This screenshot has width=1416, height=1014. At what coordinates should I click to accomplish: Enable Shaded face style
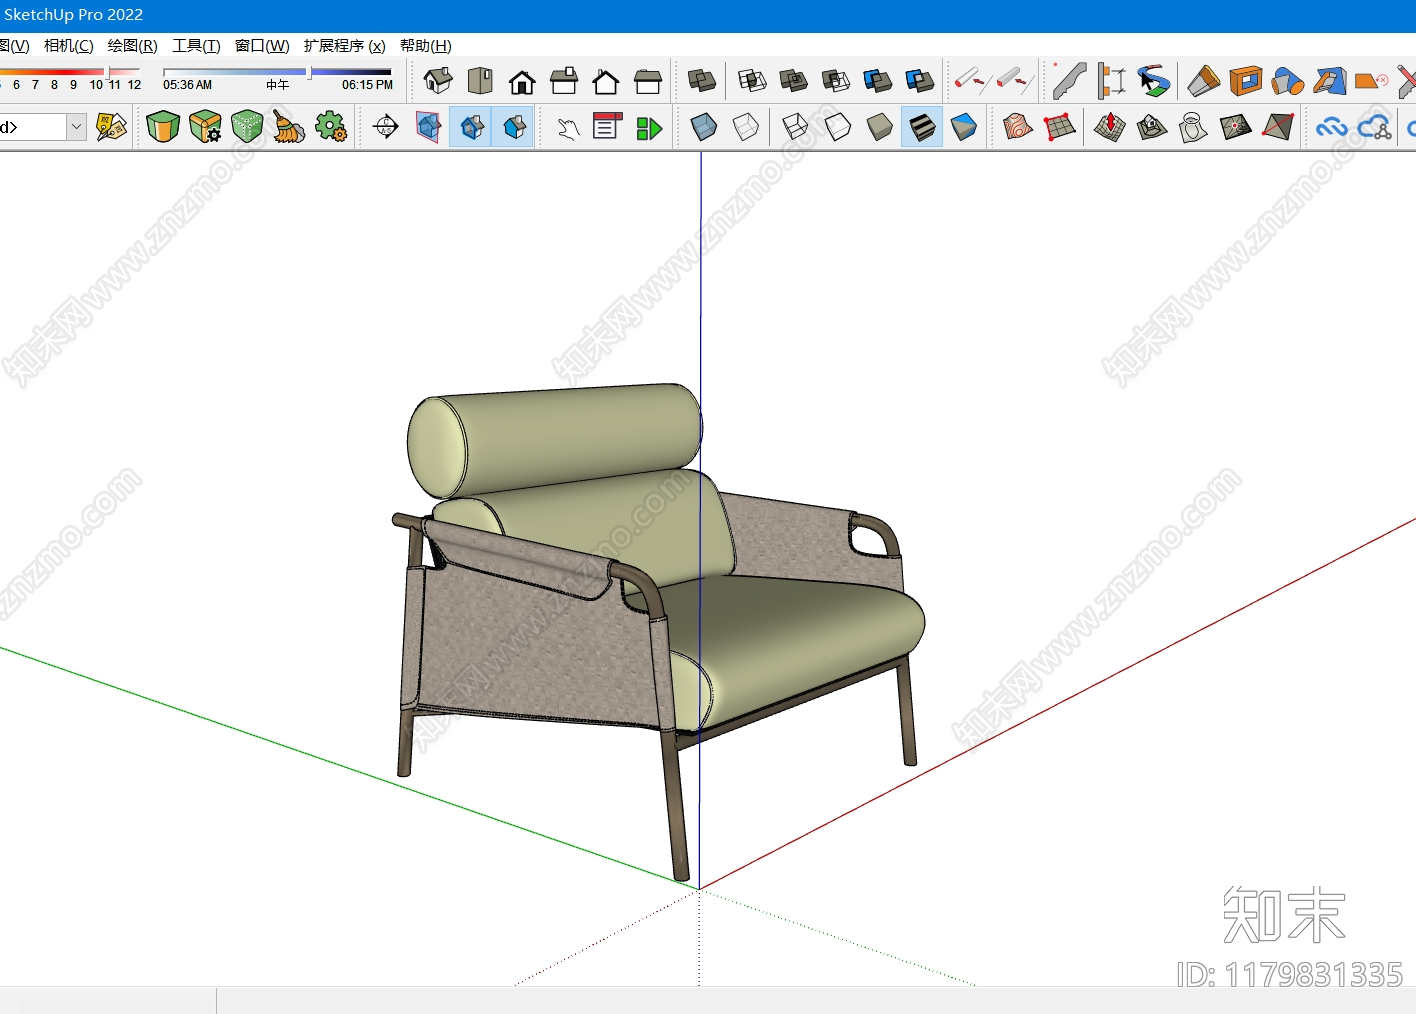(x=880, y=127)
